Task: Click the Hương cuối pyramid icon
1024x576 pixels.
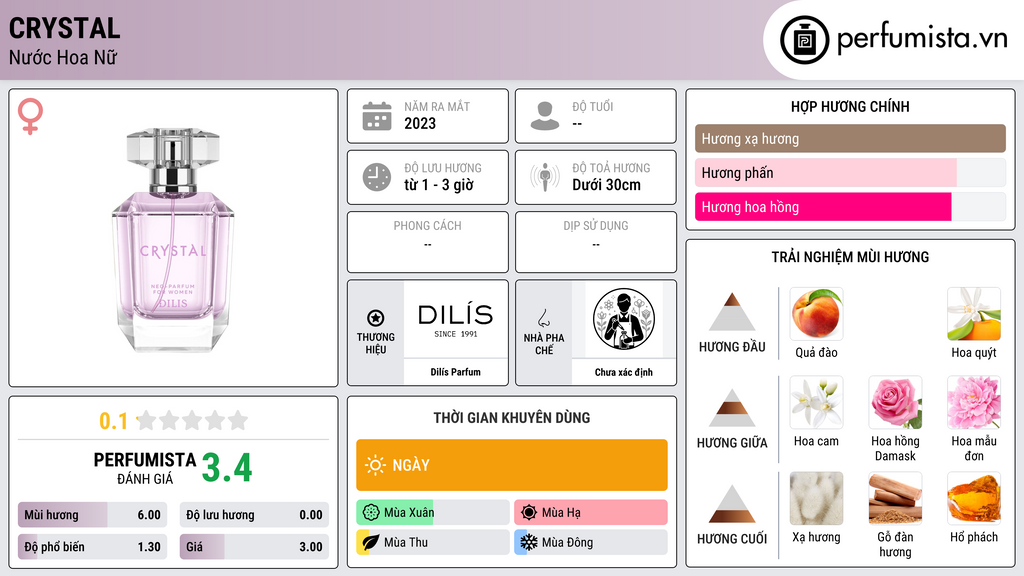Action: tap(732, 504)
